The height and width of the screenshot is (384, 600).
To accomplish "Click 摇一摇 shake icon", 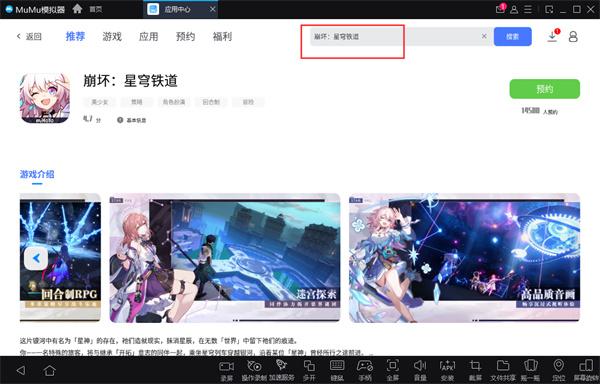I will [x=531, y=370].
